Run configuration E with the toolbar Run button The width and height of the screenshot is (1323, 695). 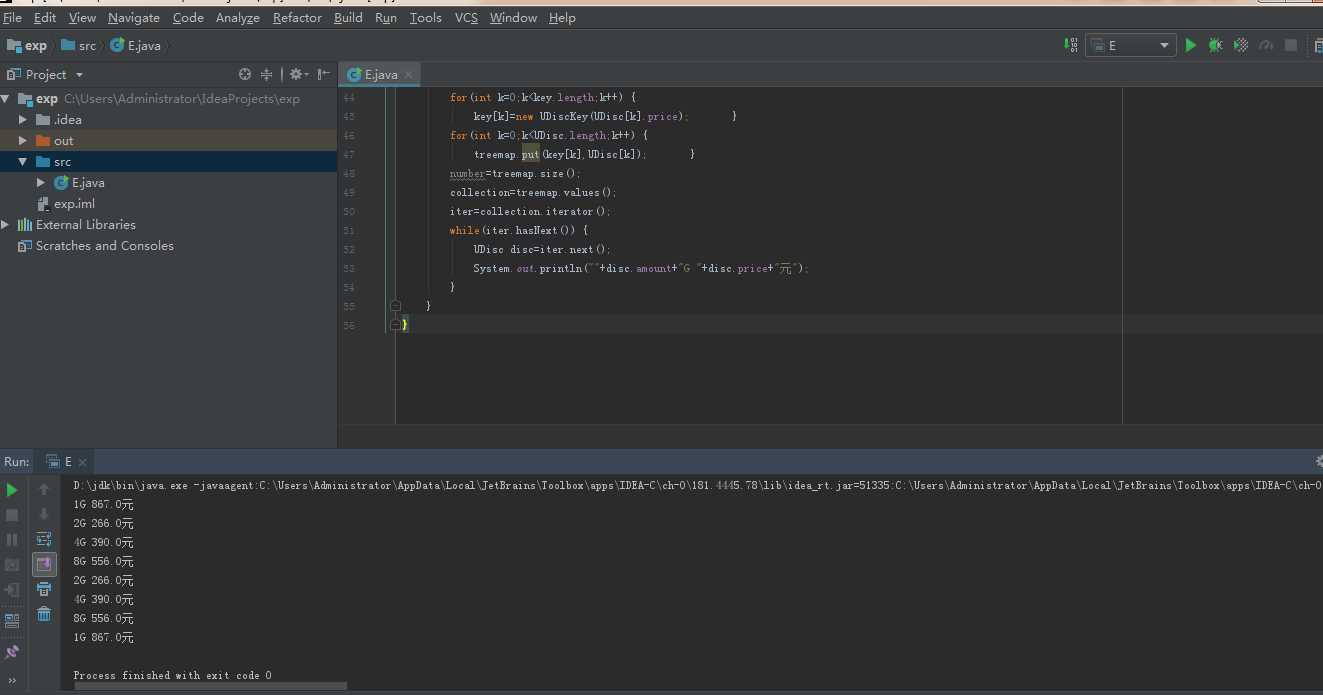[1190, 45]
